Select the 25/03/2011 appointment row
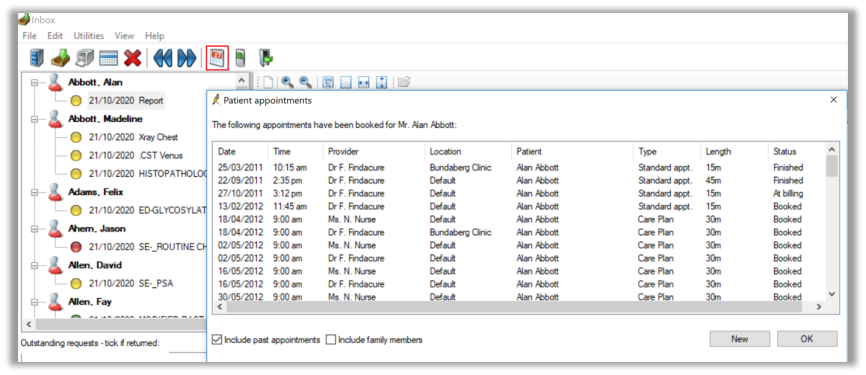The width and height of the screenshot is (866, 375). point(520,167)
